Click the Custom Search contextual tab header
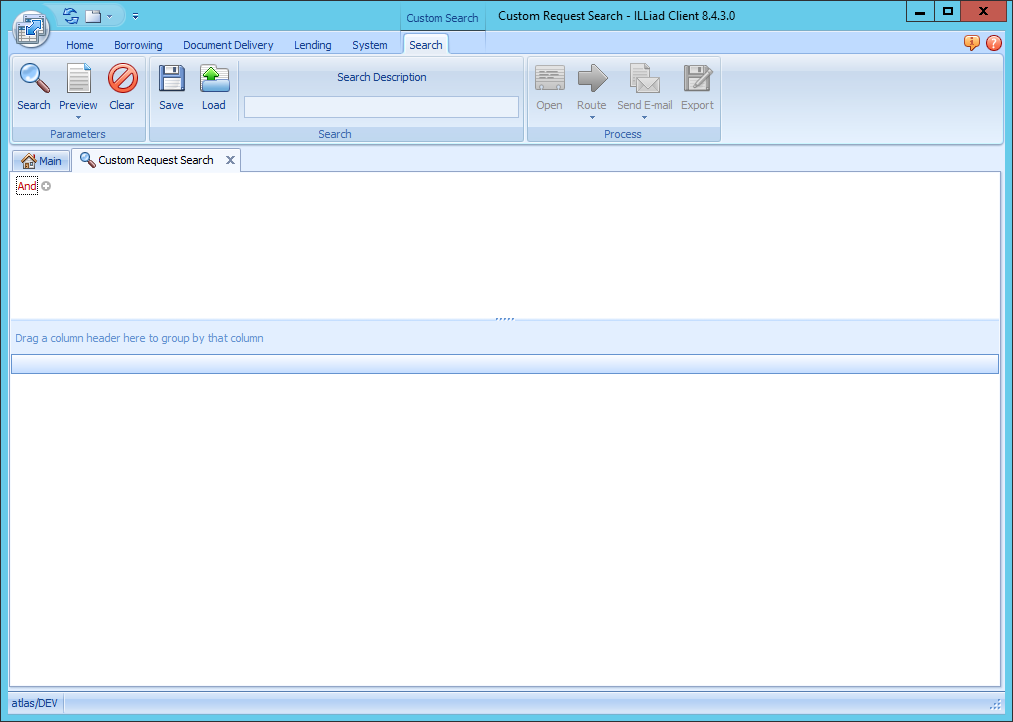Screen dimensions: 1013x722 coord(443,18)
